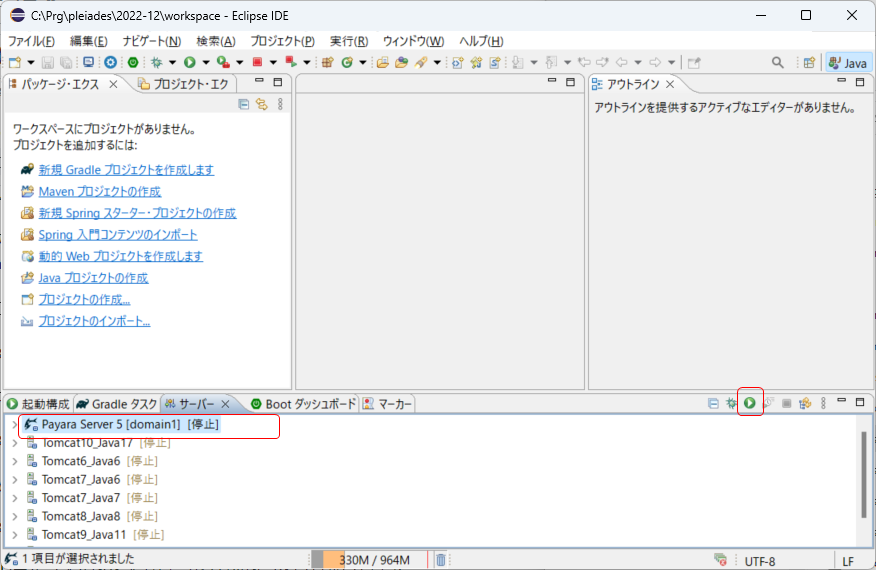Start the server with Servers view Run icon
The image size is (876, 570).
(750, 403)
